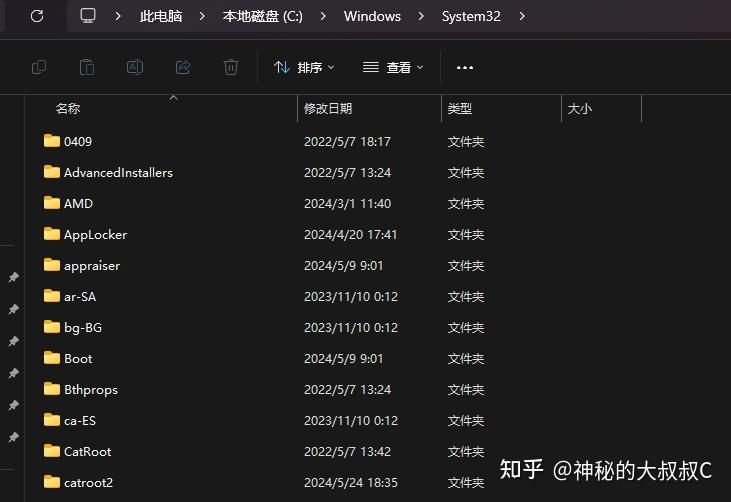This screenshot has width=731, height=502.
Task: Click the CatRoot folder name
Action: point(88,452)
